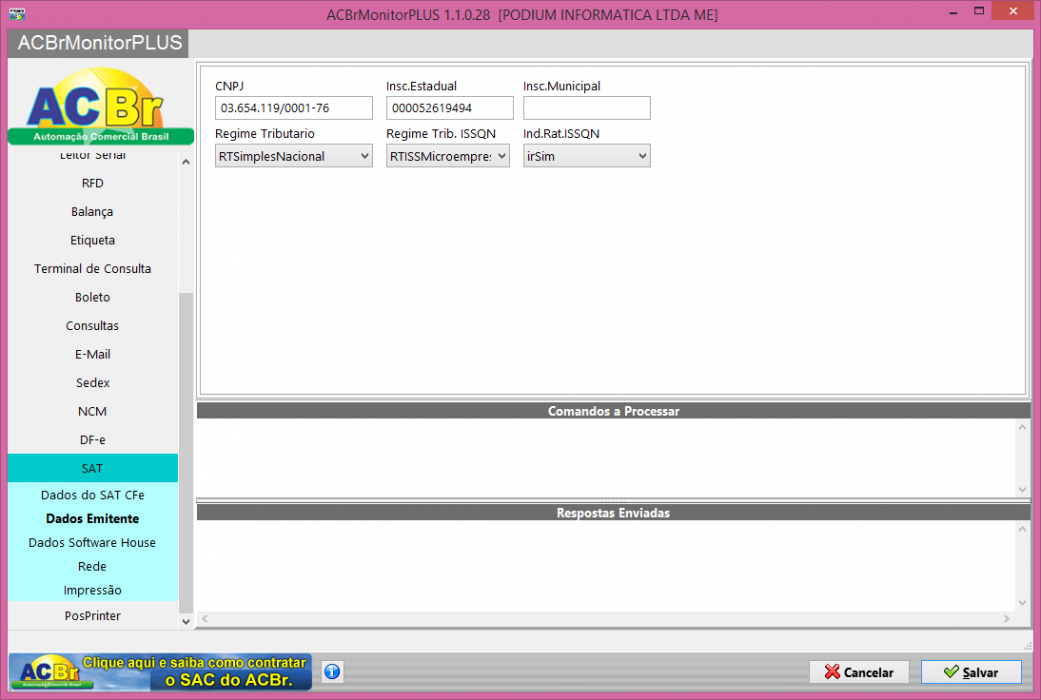The image size is (1041, 700).
Task: Click sidebar scroll up arrow
Action: coord(186,161)
